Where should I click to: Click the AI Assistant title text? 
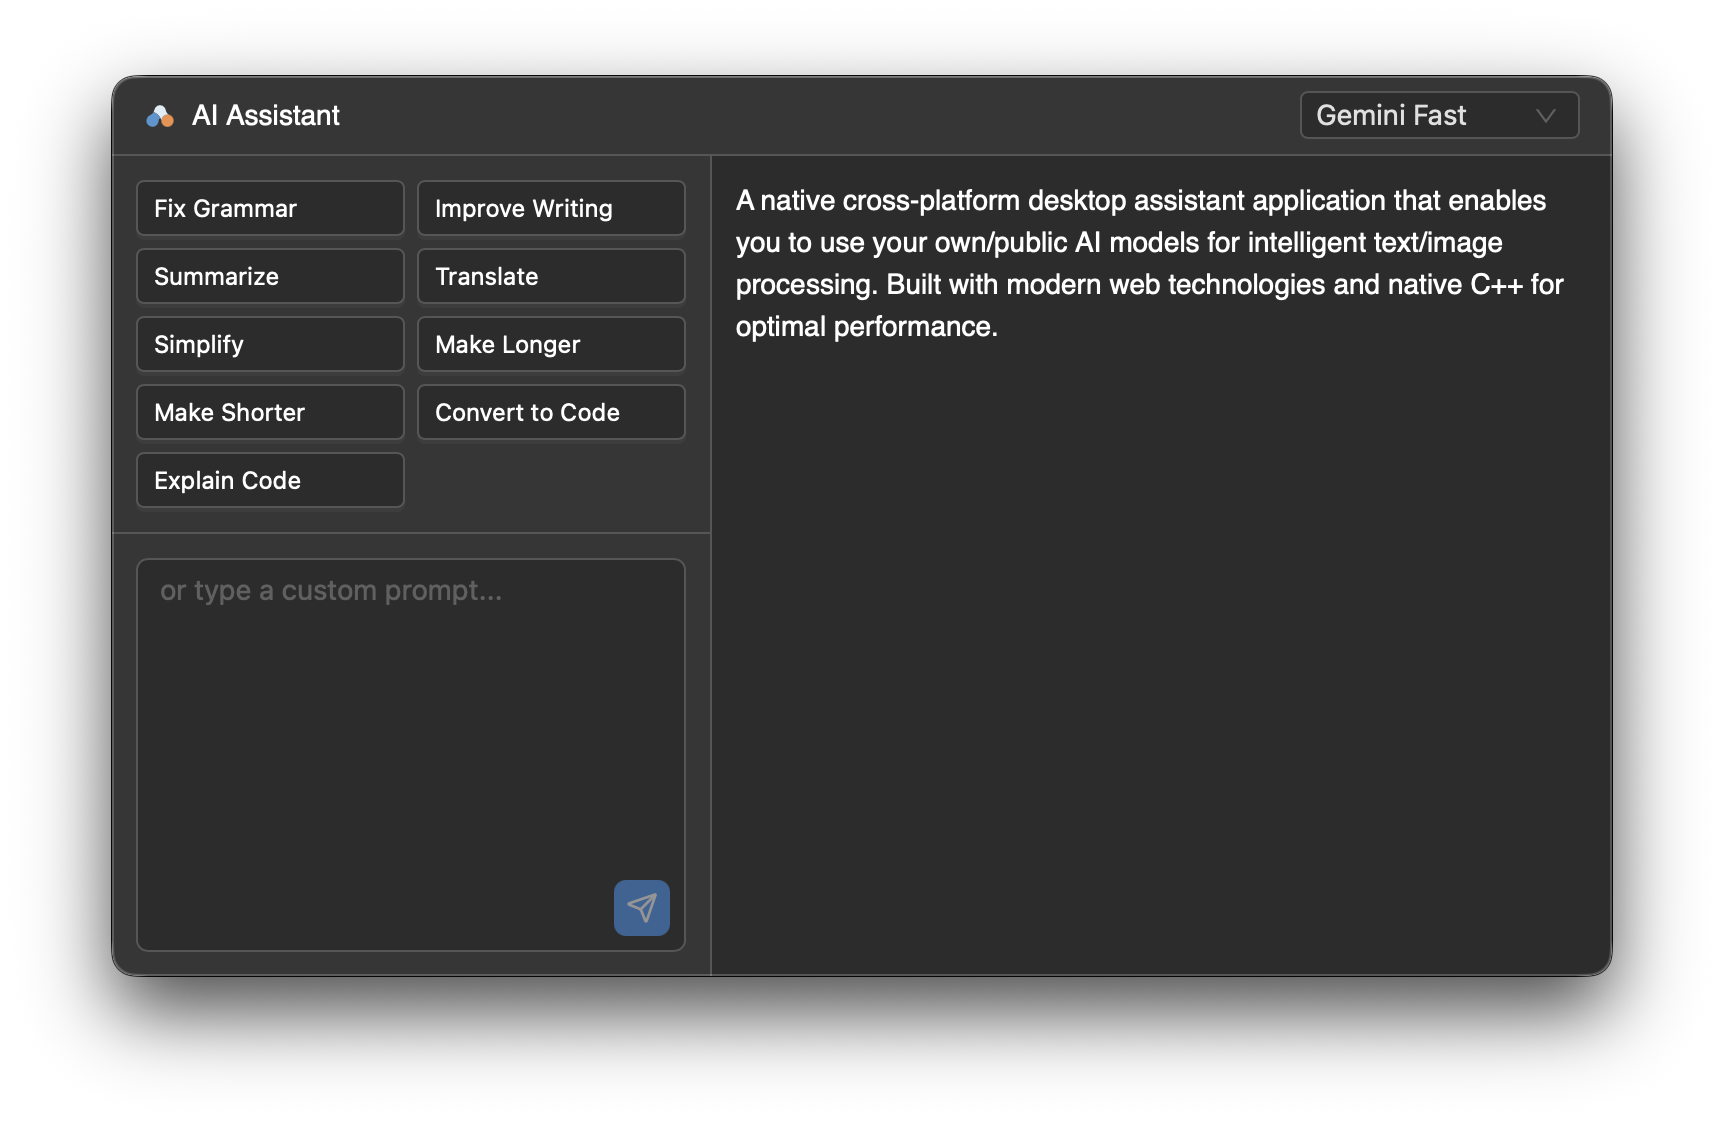(266, 115)
